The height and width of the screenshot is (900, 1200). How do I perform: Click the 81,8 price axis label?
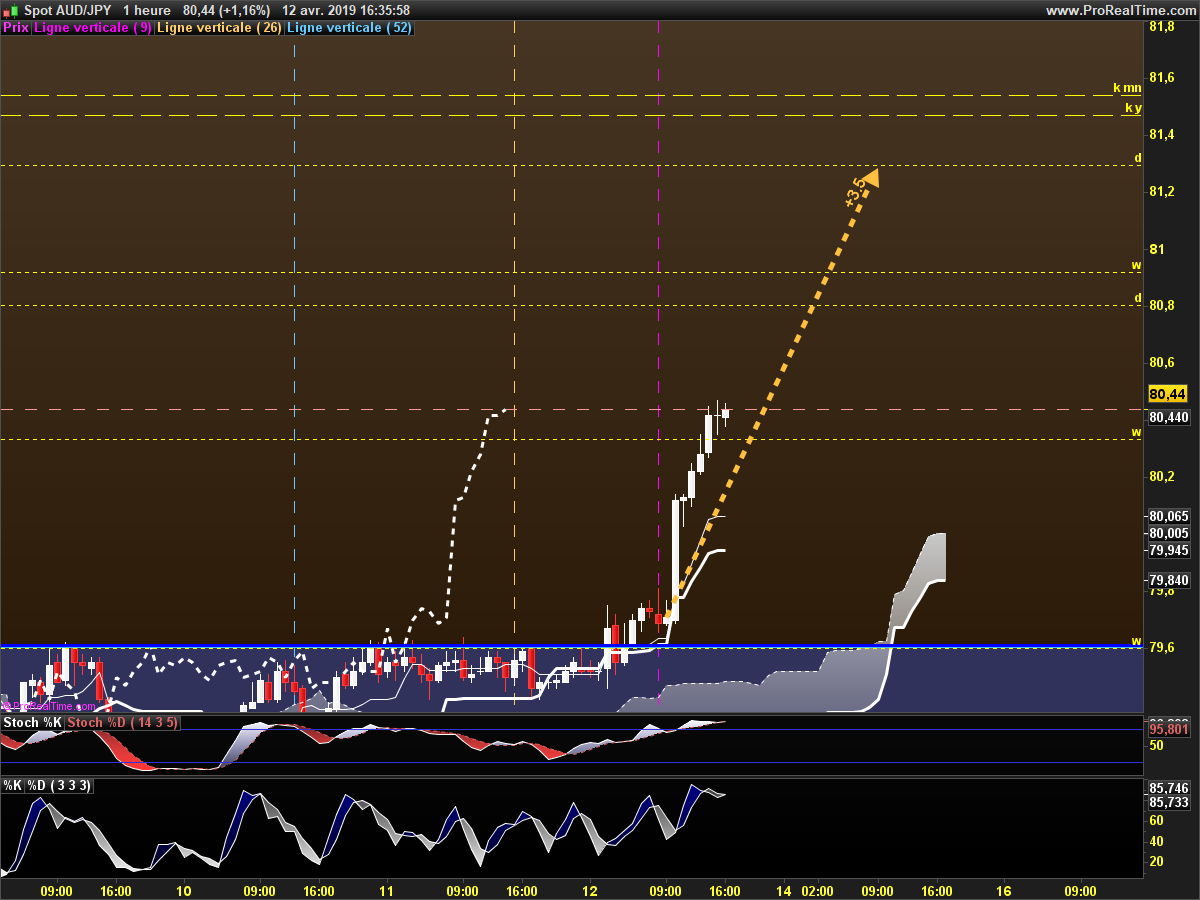(x=1162, y=27)
